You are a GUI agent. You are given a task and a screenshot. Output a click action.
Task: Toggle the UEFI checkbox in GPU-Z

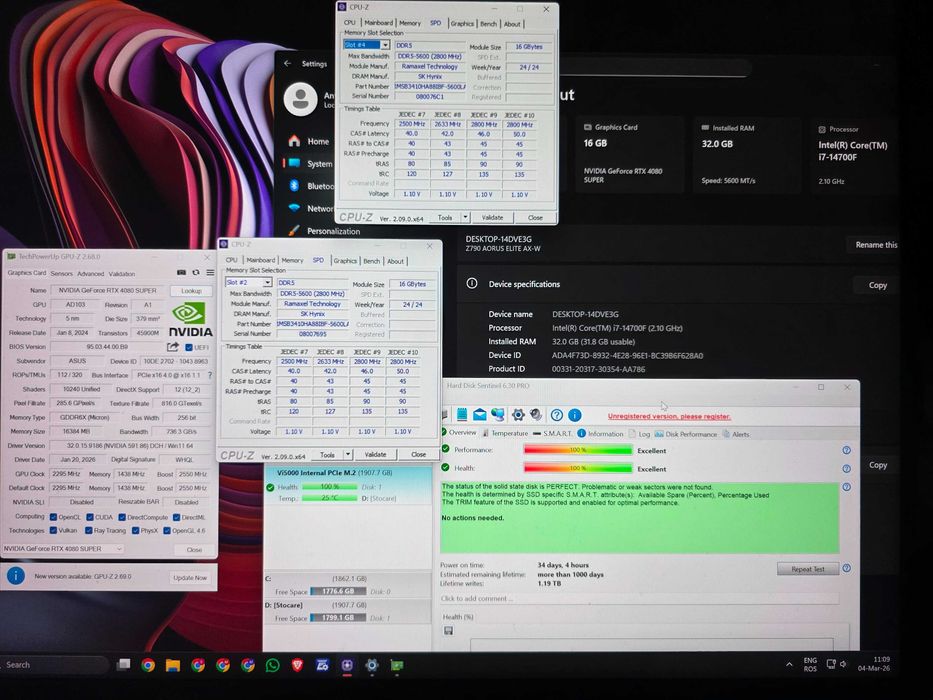click(x=189, y=348)
